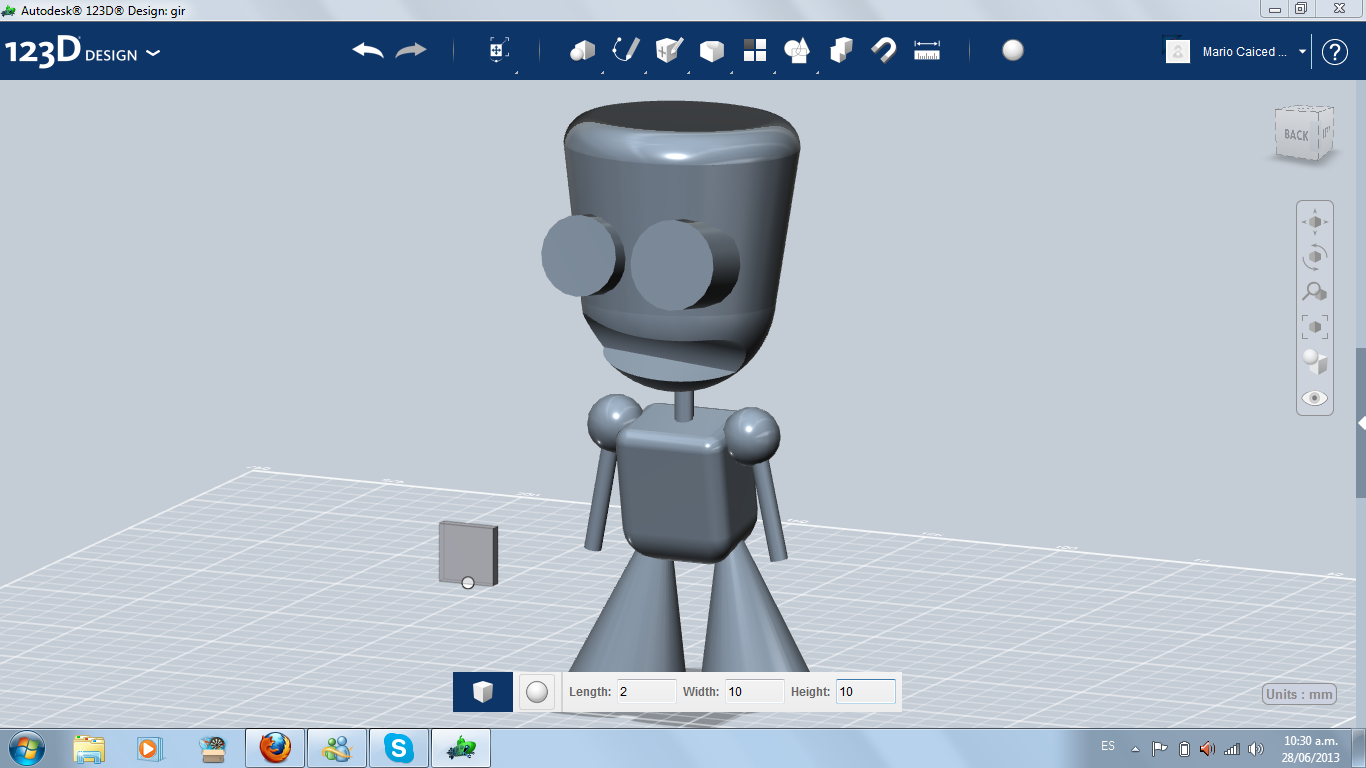Open the Grouping tools

point(797,51)
